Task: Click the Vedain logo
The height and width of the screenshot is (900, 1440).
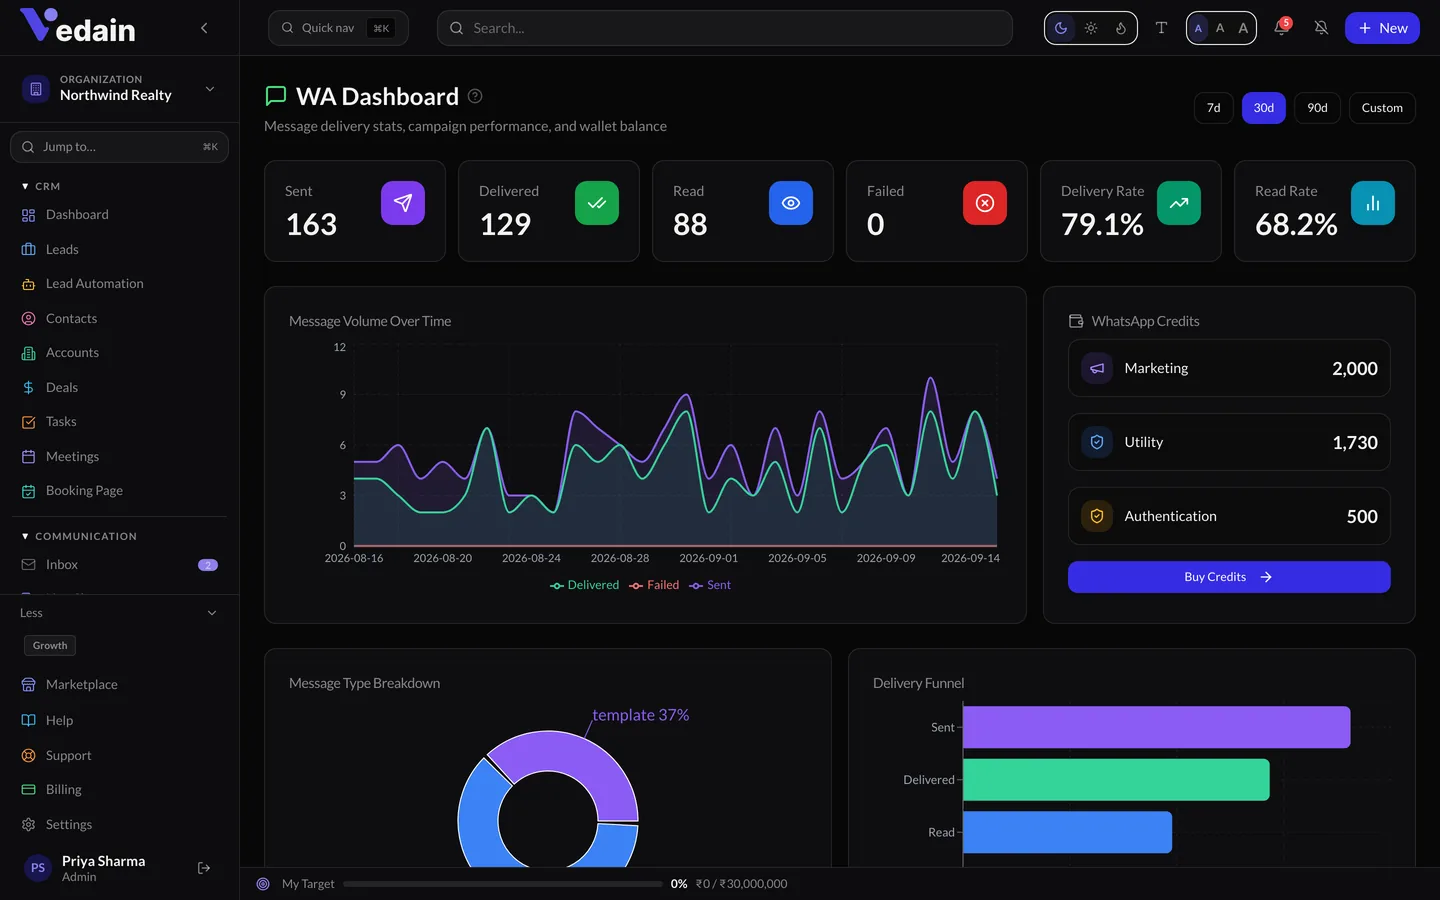Action: 78,27
